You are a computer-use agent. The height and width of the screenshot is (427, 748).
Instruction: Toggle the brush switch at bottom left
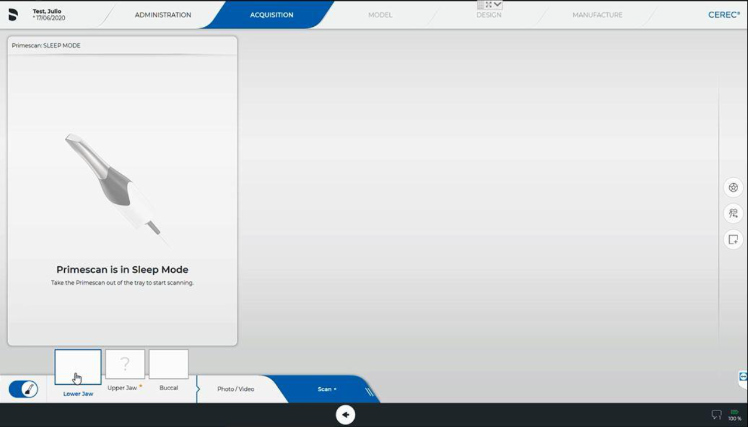point(23,389)
